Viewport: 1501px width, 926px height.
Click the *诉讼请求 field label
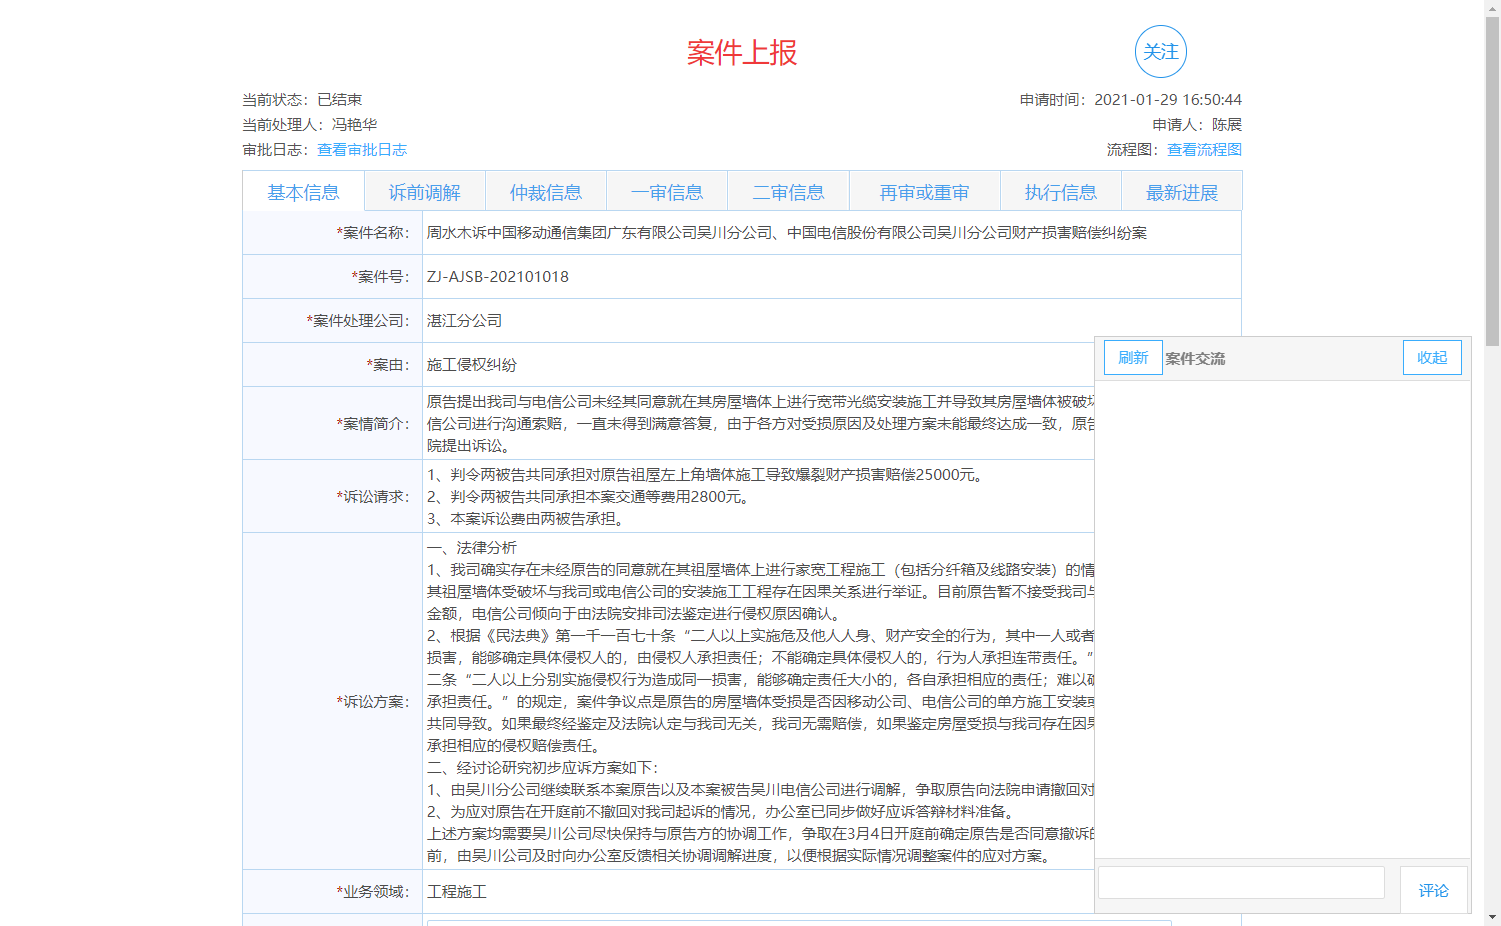coord(373,497)
